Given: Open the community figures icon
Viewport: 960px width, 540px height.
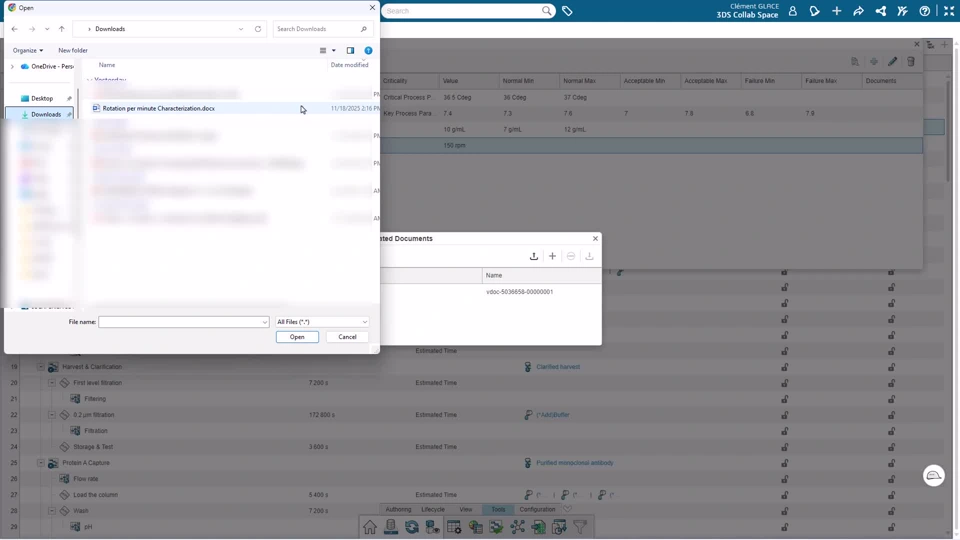Looking at the screenshot, I should pos(902,11).
